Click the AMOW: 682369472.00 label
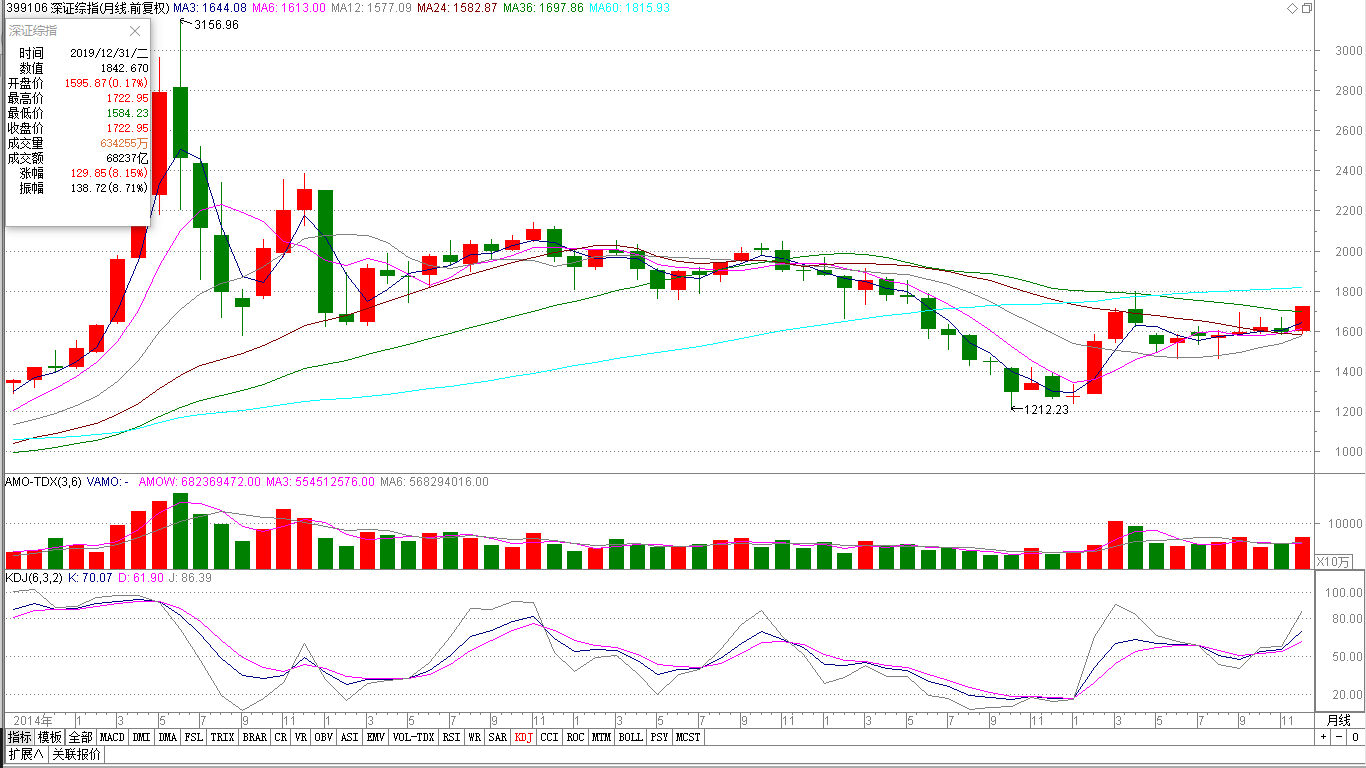Image resolution: width=1366 pixels, height=768 pixels. (x=199, y=482)
